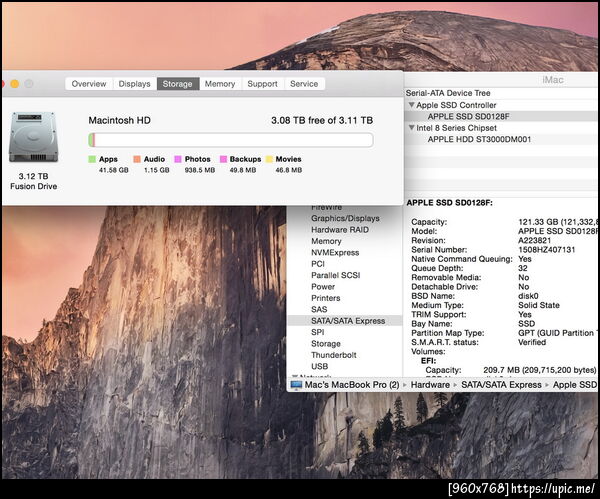Screen dimensions: 600x499
Task: Select SATA/SATA Express in the sidebar
Action: (x=345, y=321)
